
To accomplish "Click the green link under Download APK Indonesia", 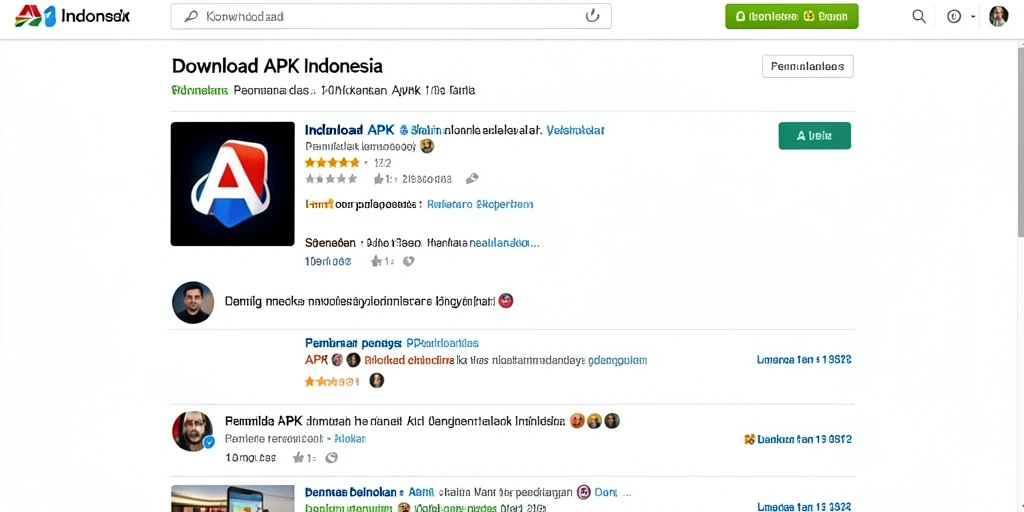I will pyautogui.click(x=199, y=90).
